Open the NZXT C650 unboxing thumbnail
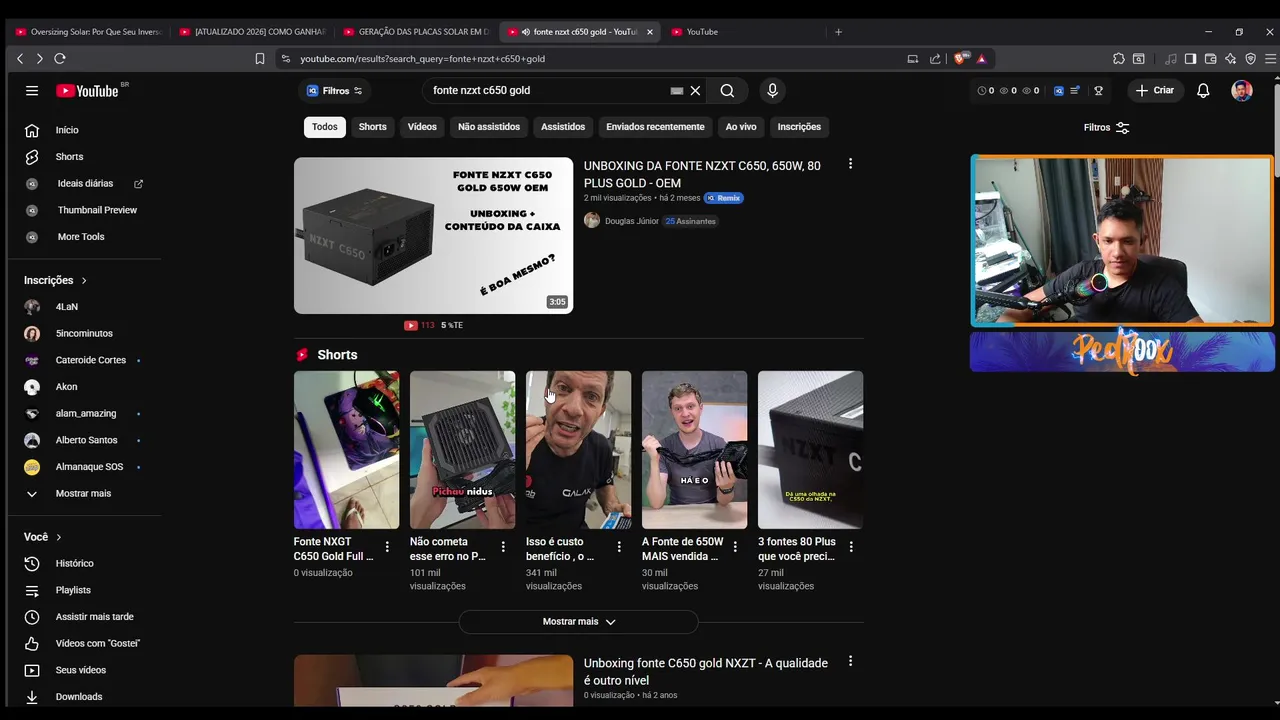The image size is (1280, 720). [x=433, y=235]
